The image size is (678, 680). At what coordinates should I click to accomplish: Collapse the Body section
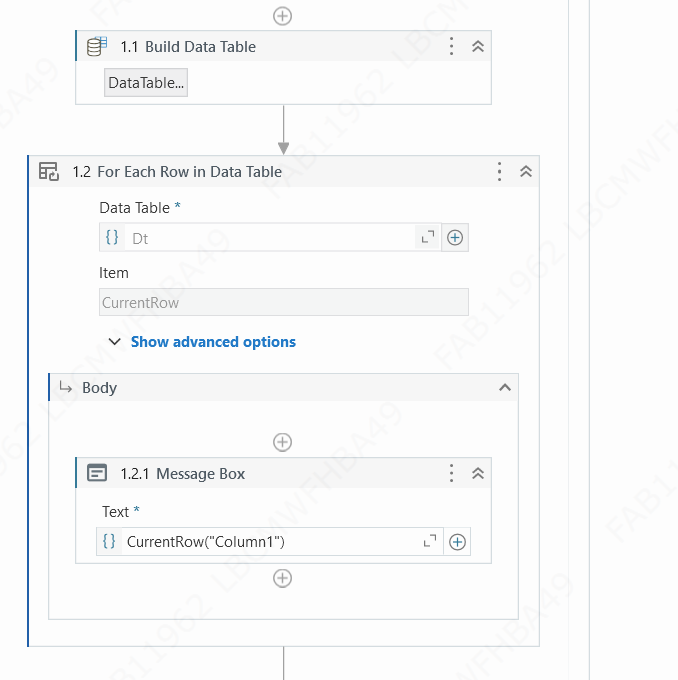click(x=505, y=387)
